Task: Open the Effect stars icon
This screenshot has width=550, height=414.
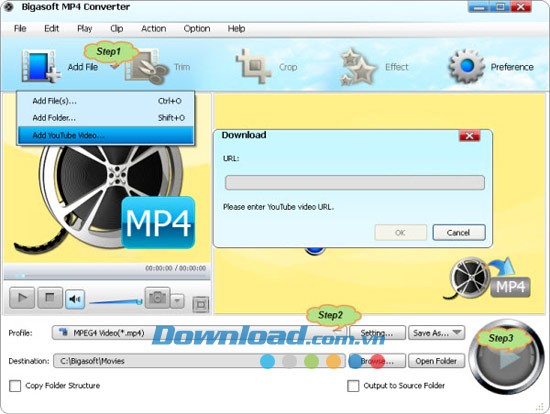Action: (x=358, y=67)
